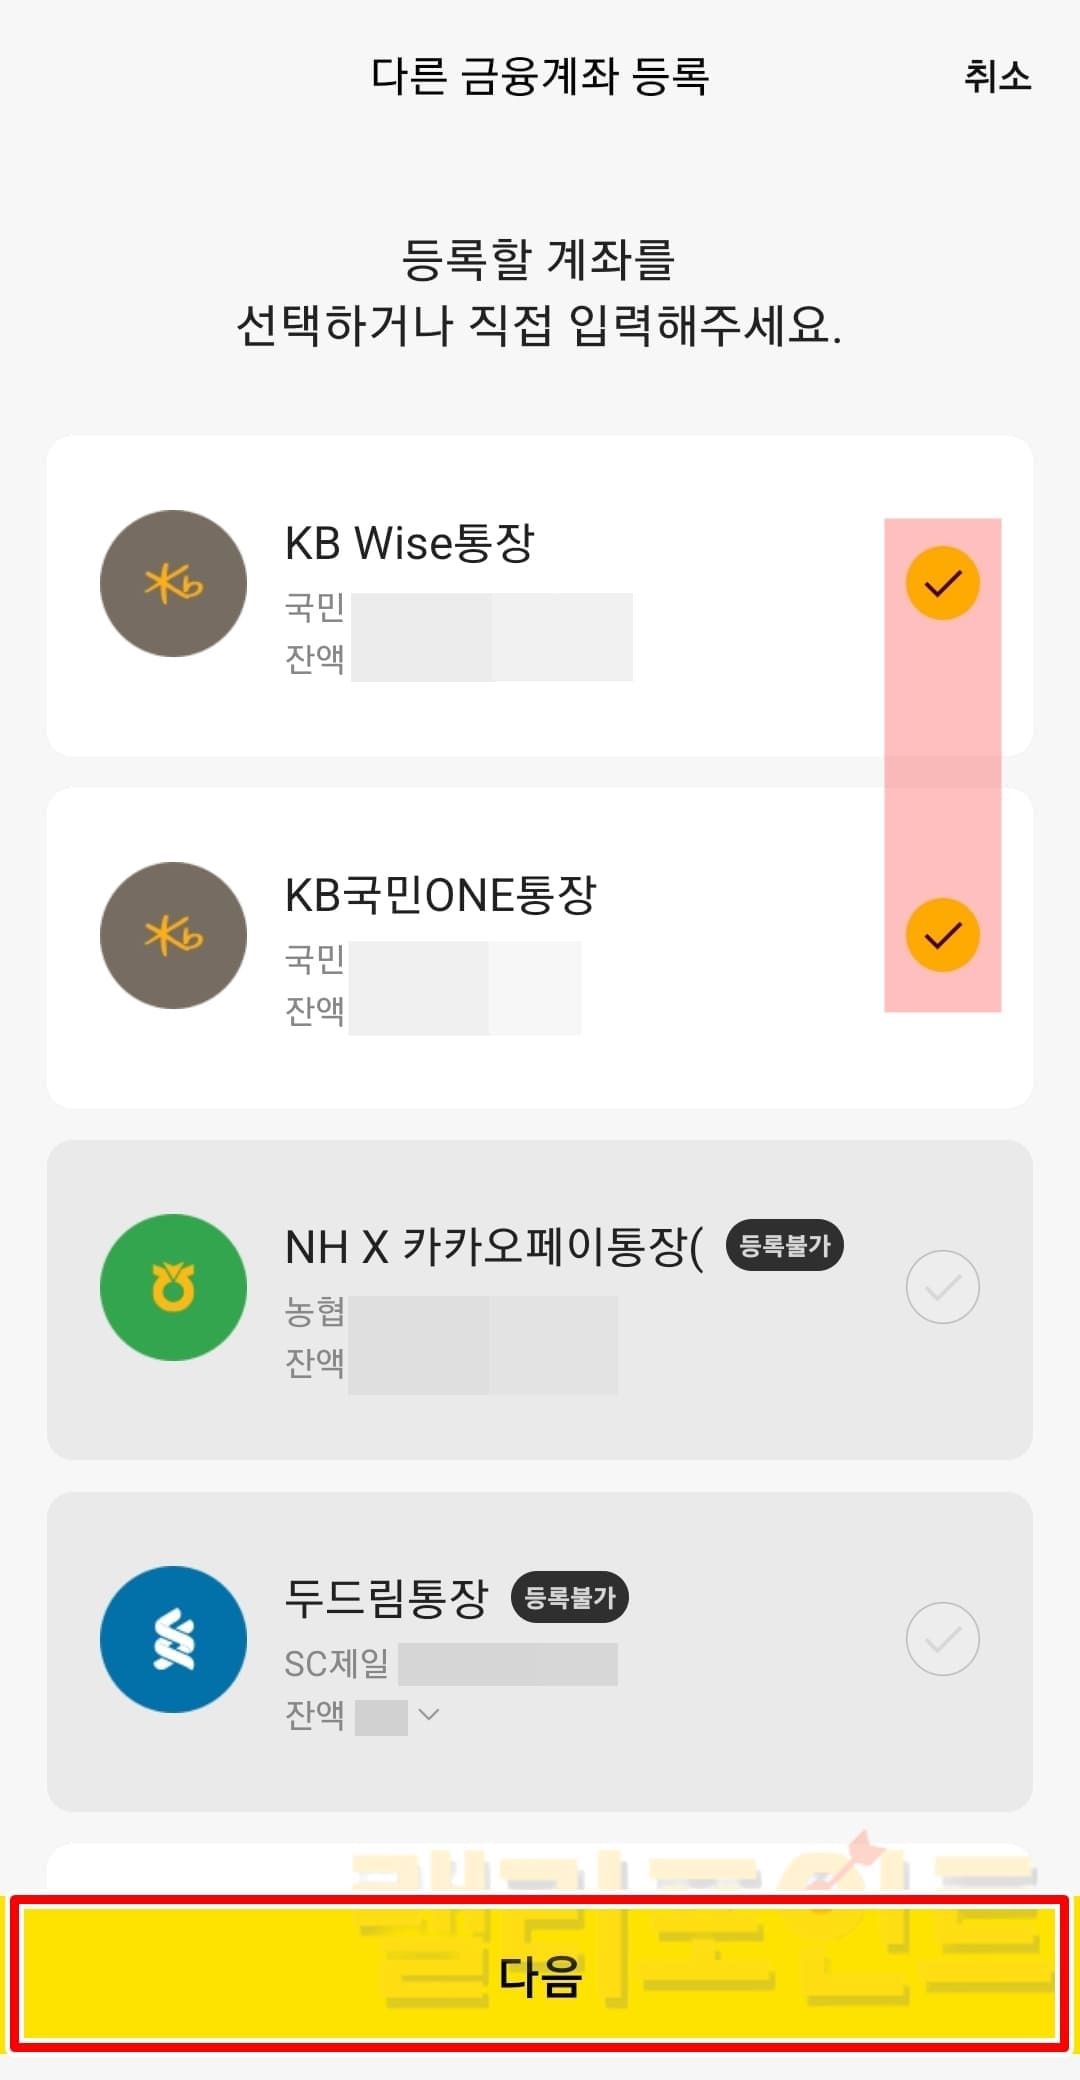This screenshot has height=2080, width=1080.
Task: Expand the 두드림통장 balance chevron
Action: click(x=429, y=1714)
